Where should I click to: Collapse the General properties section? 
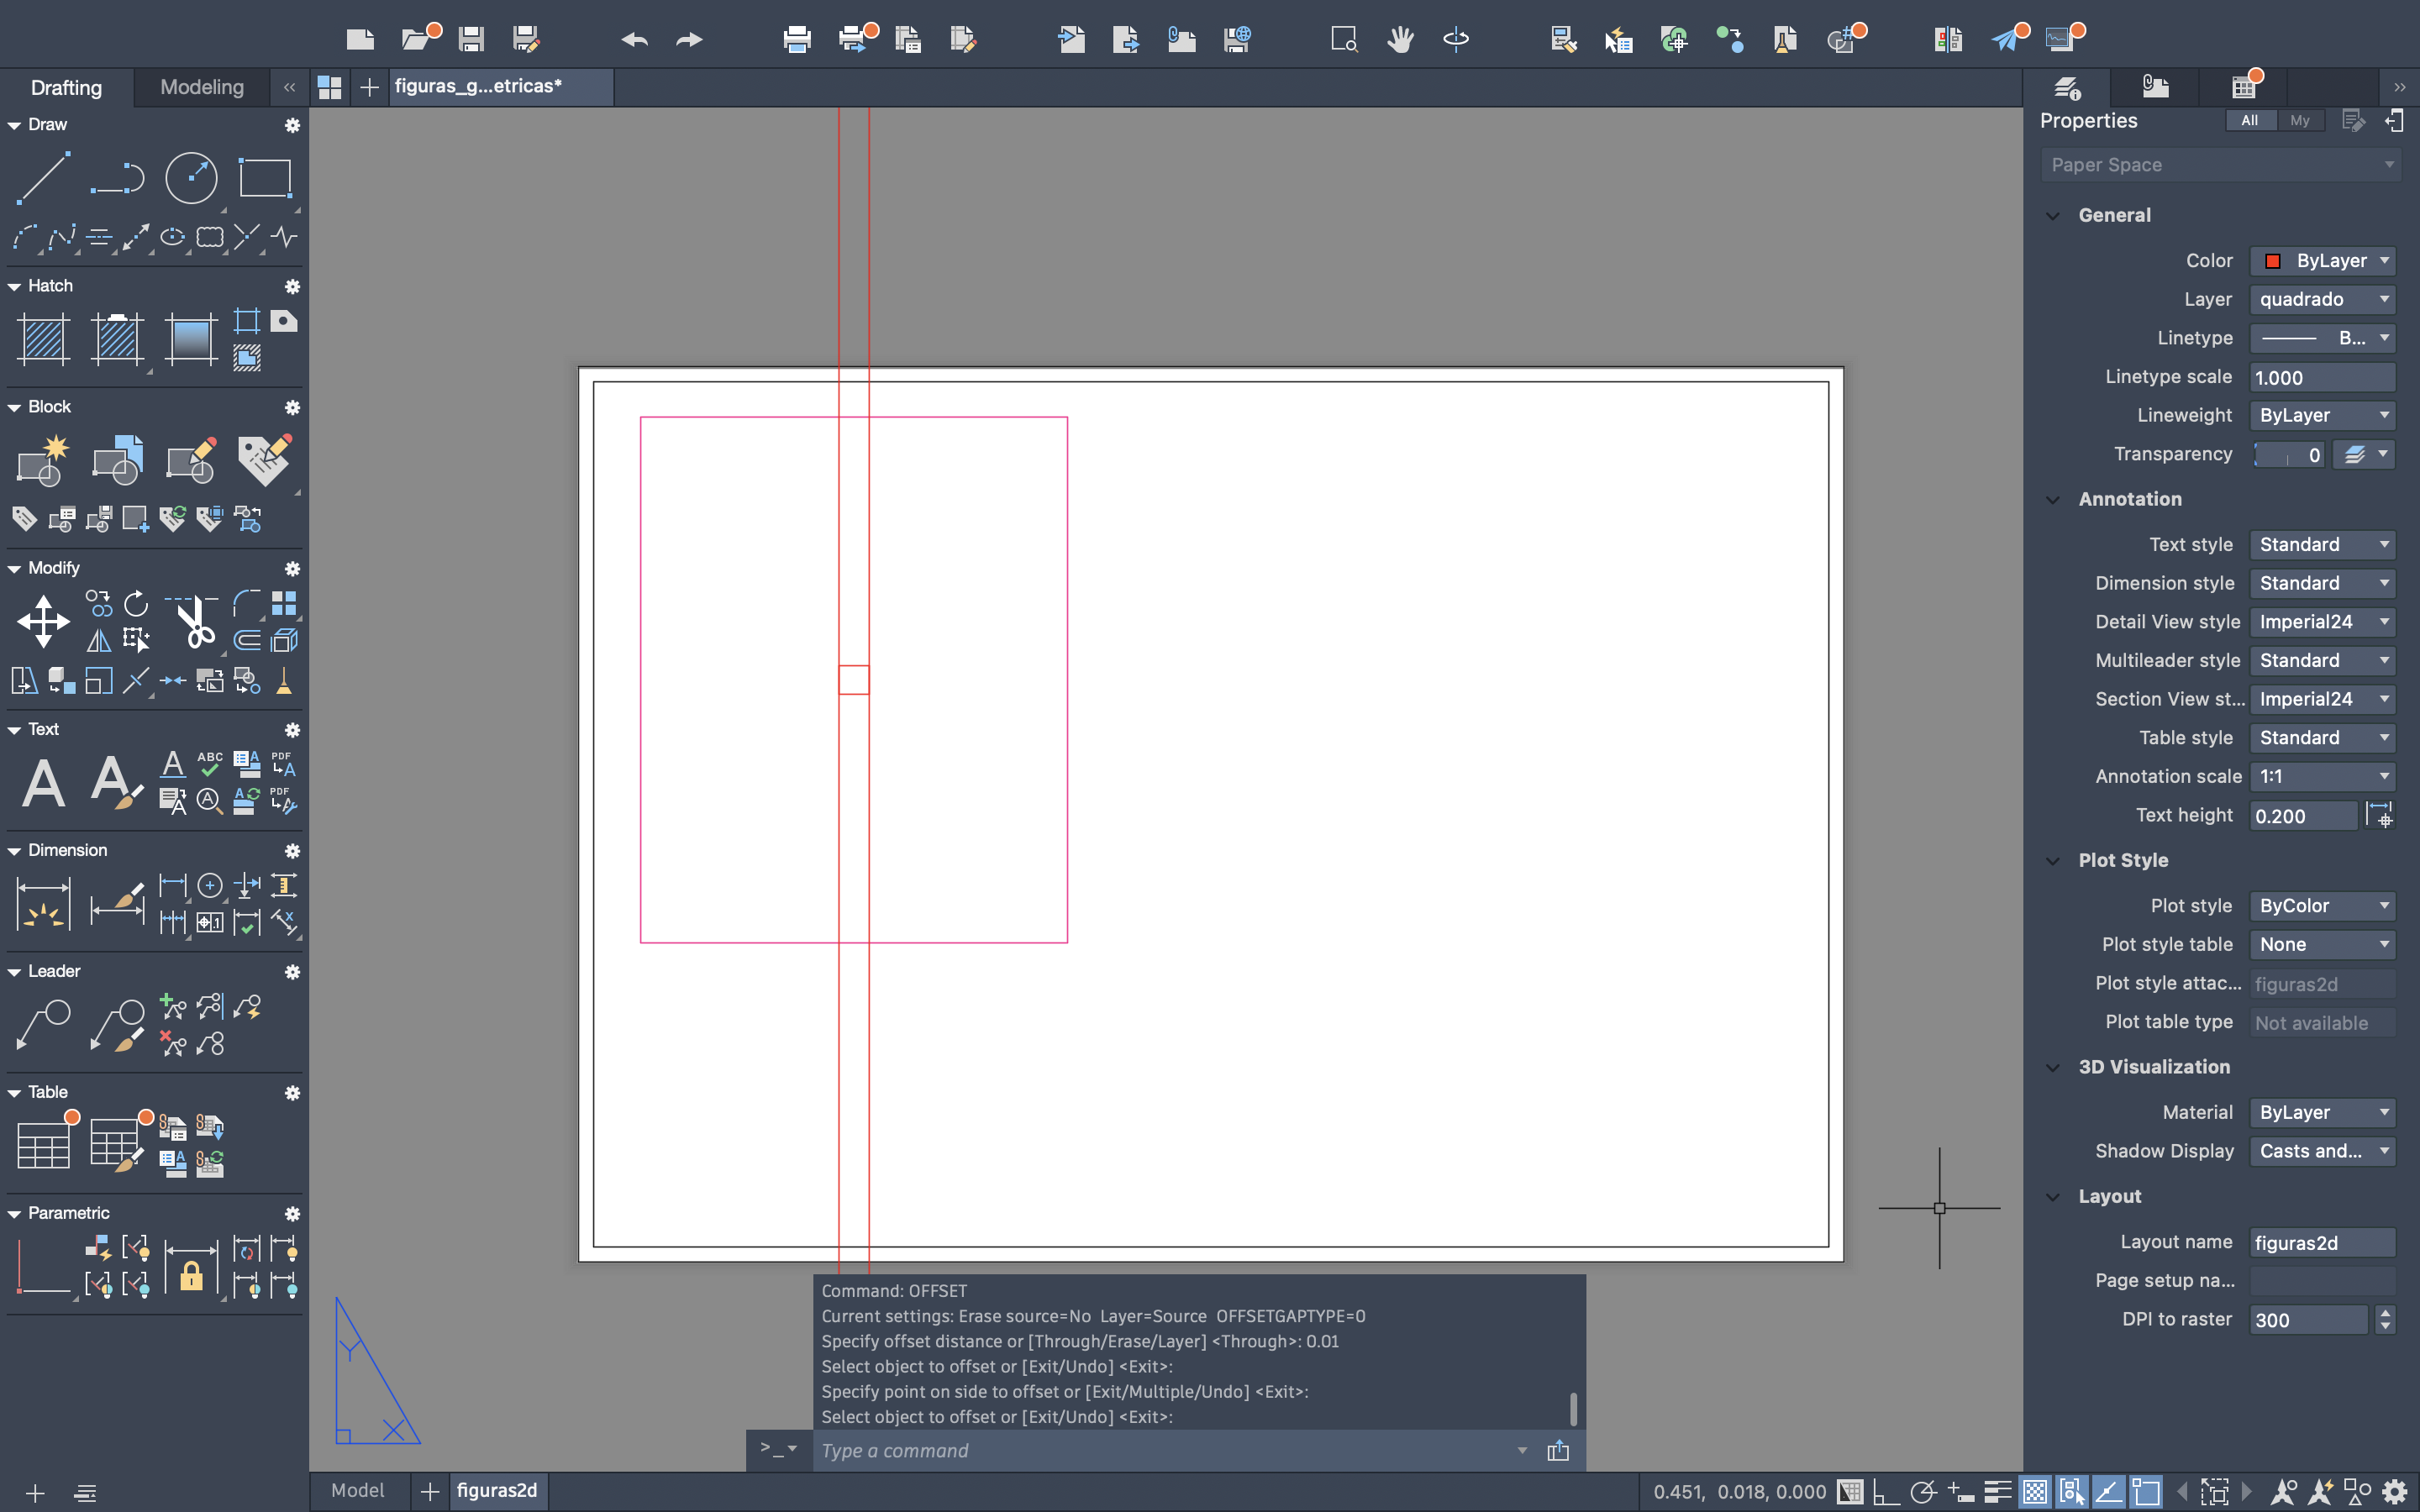click(2053, 216)
